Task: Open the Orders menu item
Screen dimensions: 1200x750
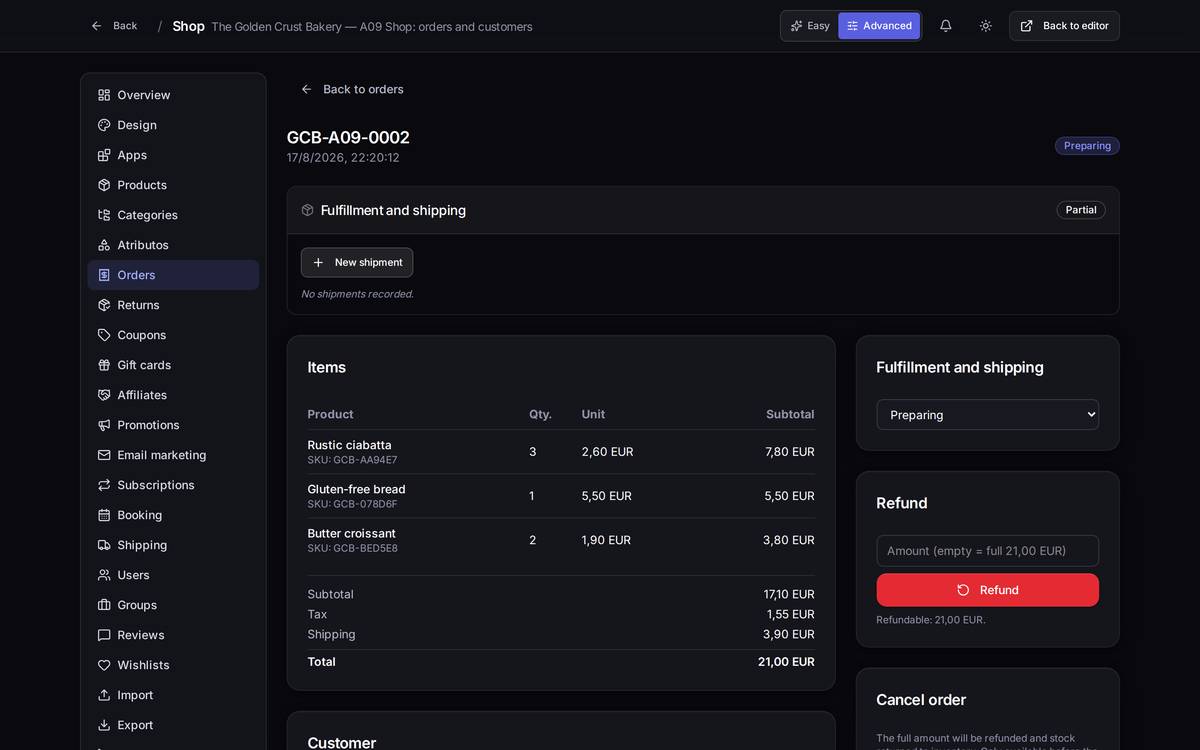Action: point(173,275)
